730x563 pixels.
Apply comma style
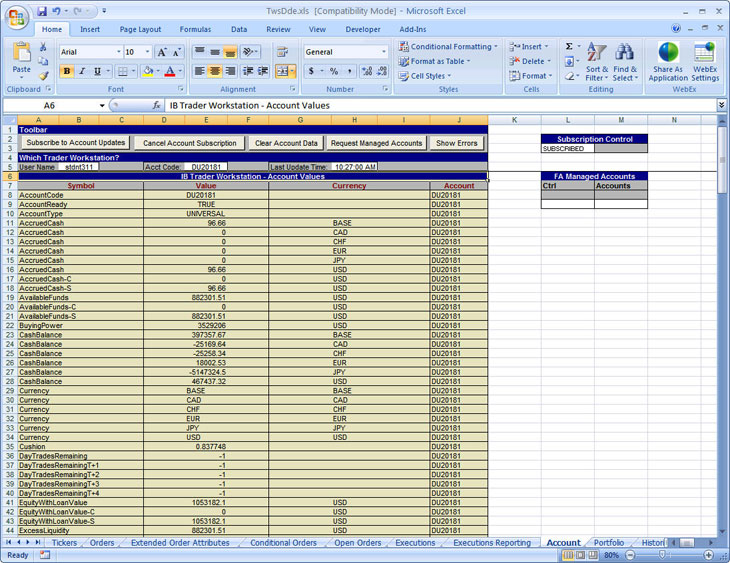(349, 71)
